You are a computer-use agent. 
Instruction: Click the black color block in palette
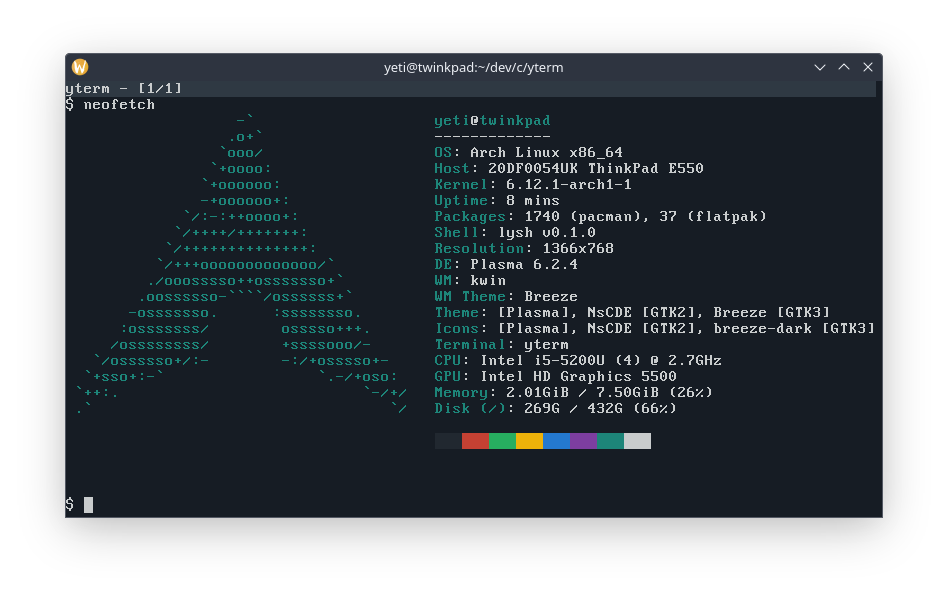tap(448, 441)
